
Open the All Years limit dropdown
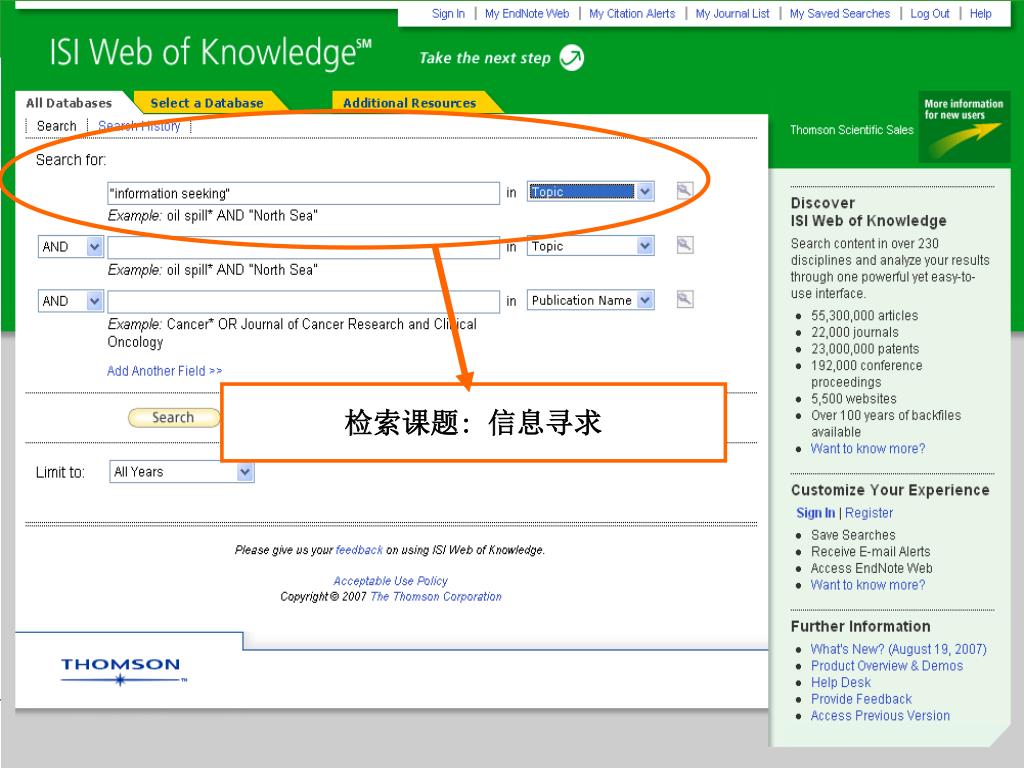tap(182, 472)
